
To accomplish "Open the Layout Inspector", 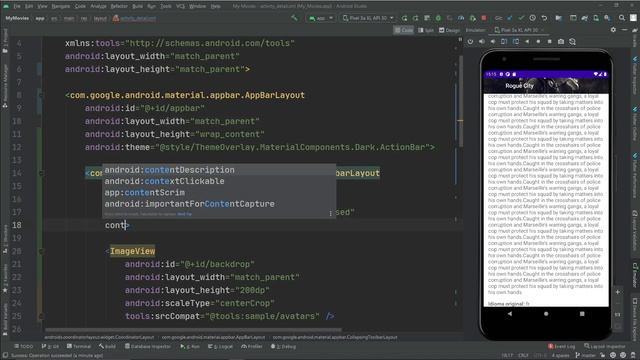I will (604, 347).
